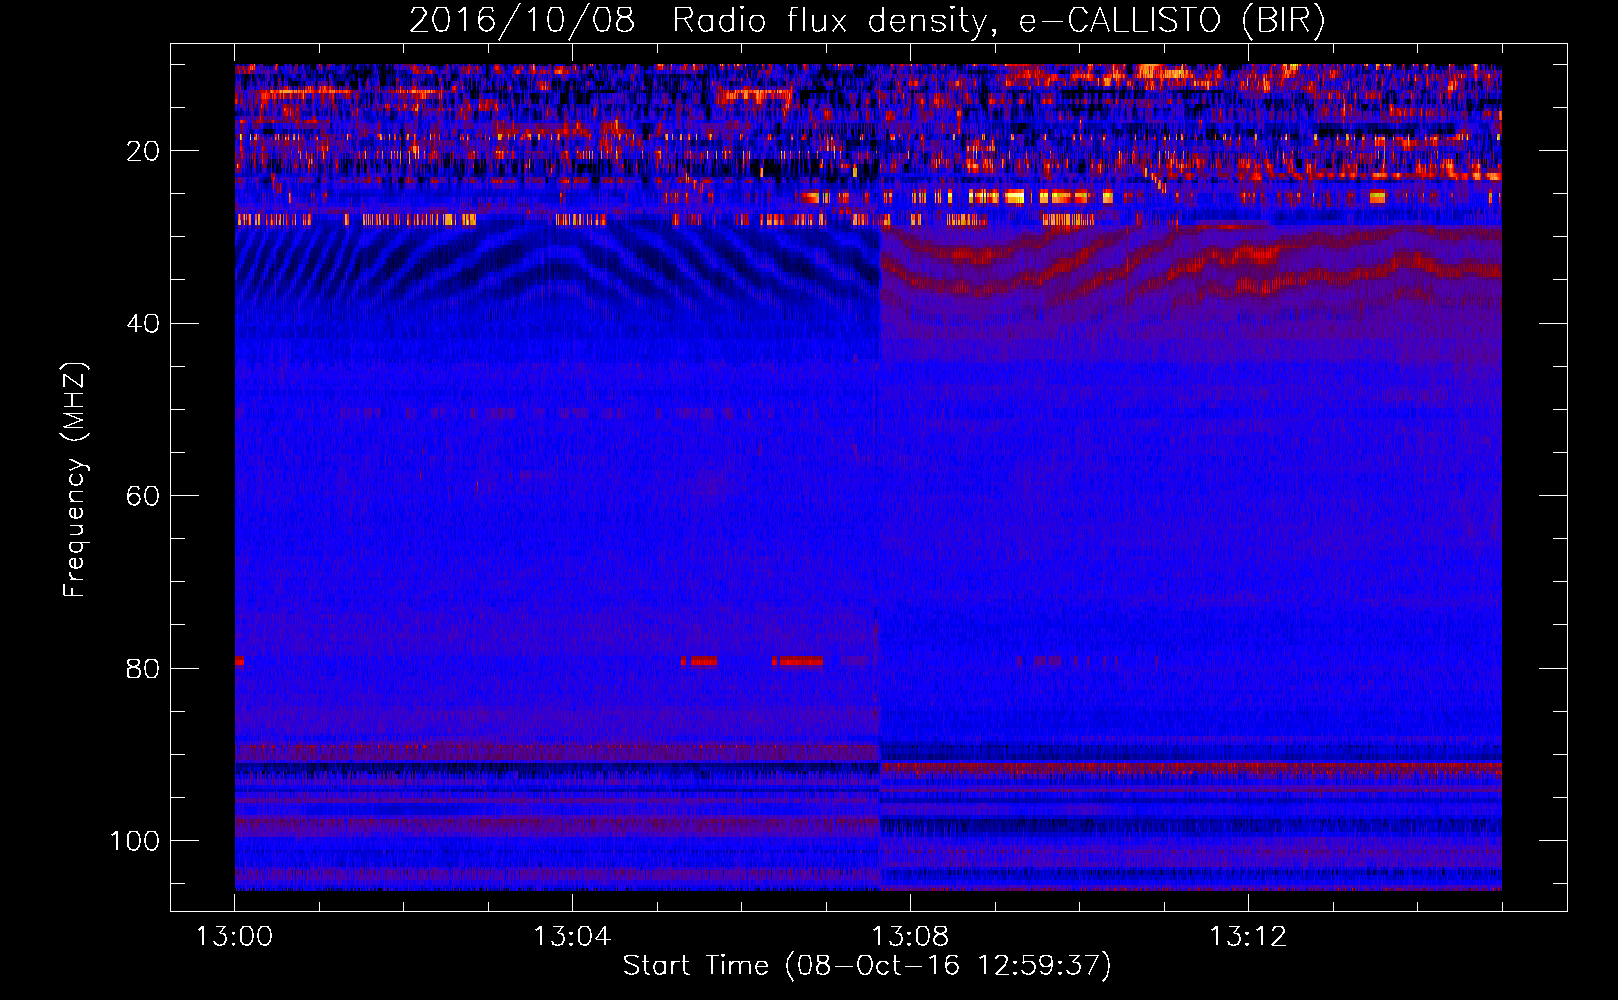The width and height of the screenshot is (1618, 1000).
Task: Click the 'Start Time (08-Oct-16 12:59:37)' label
Action: click(867, 966)
